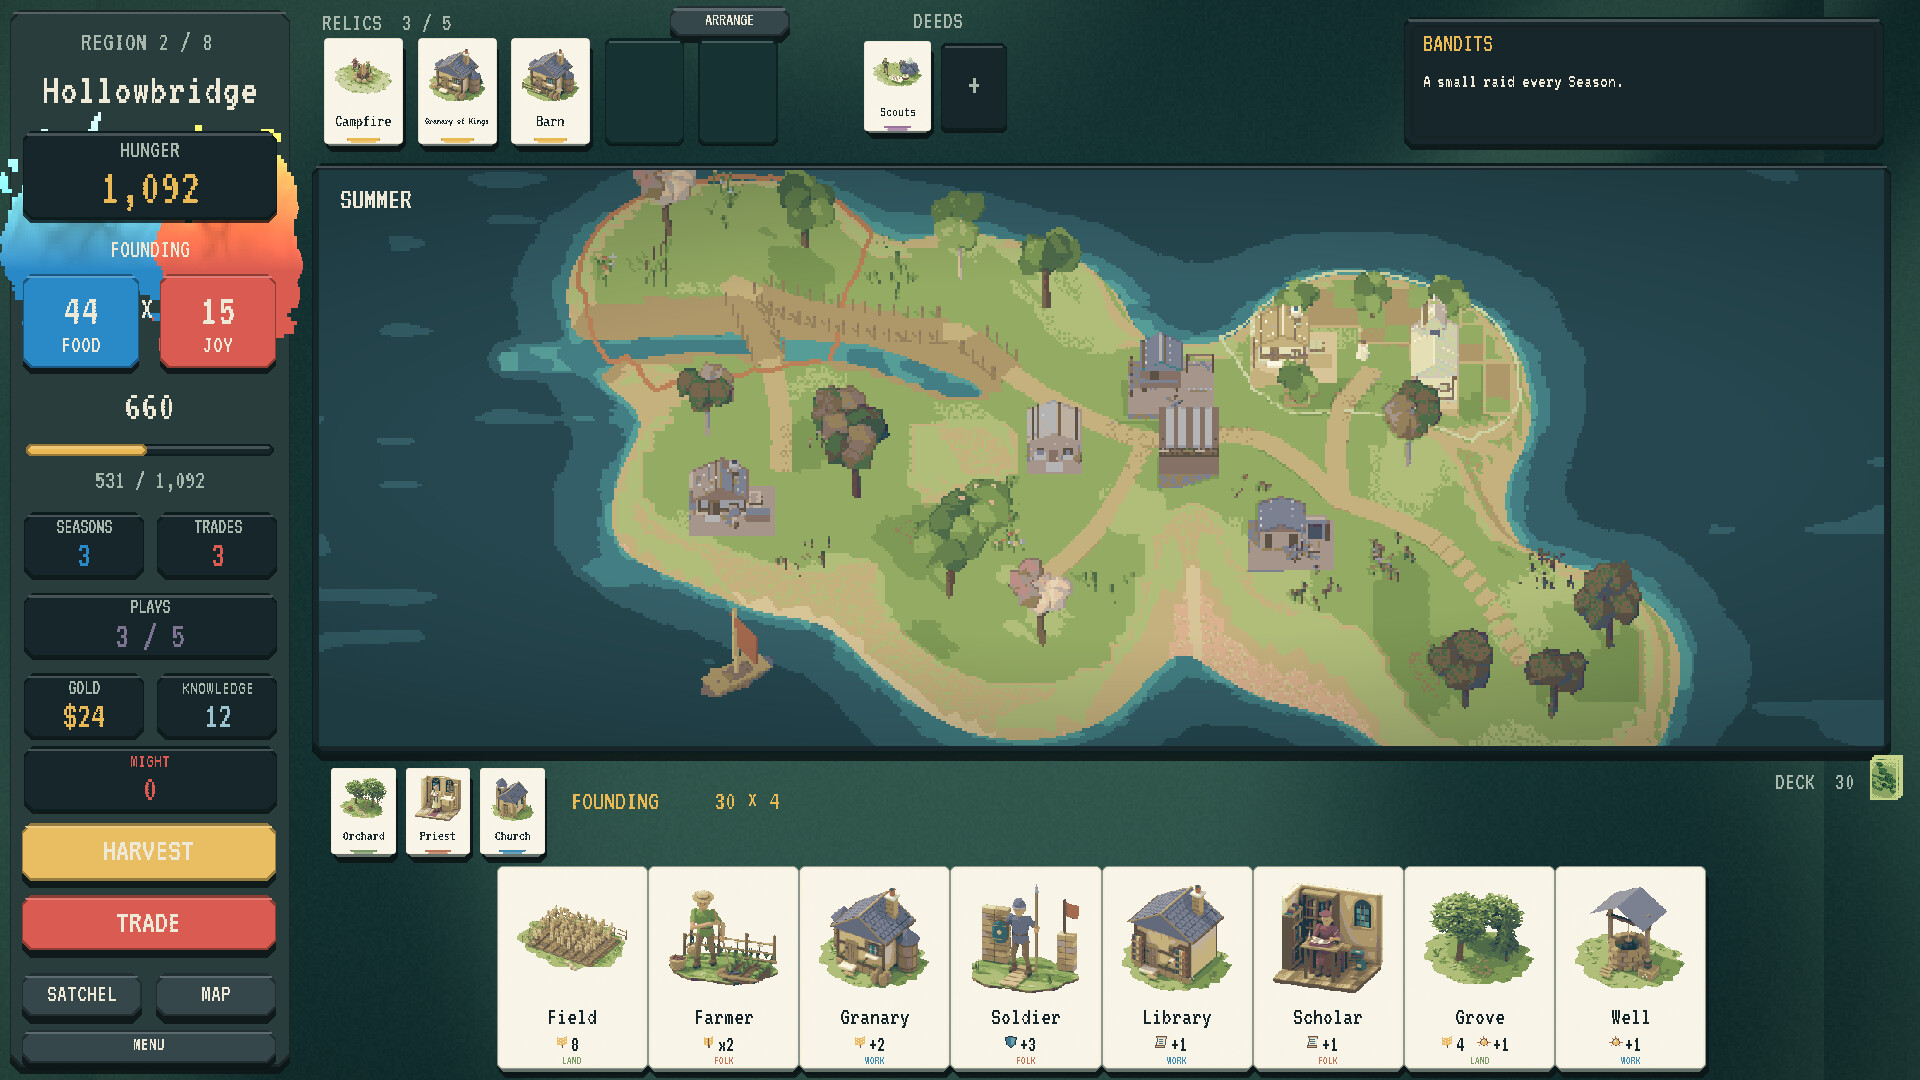Pick the Grove card from hand
The image size is (1920, 1080).
[1479, 967]
